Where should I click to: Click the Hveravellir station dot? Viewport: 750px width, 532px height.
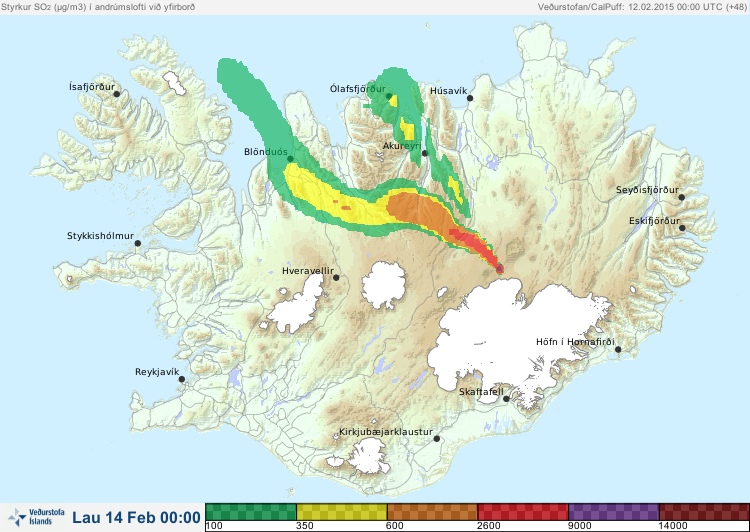tap(336, 277)
